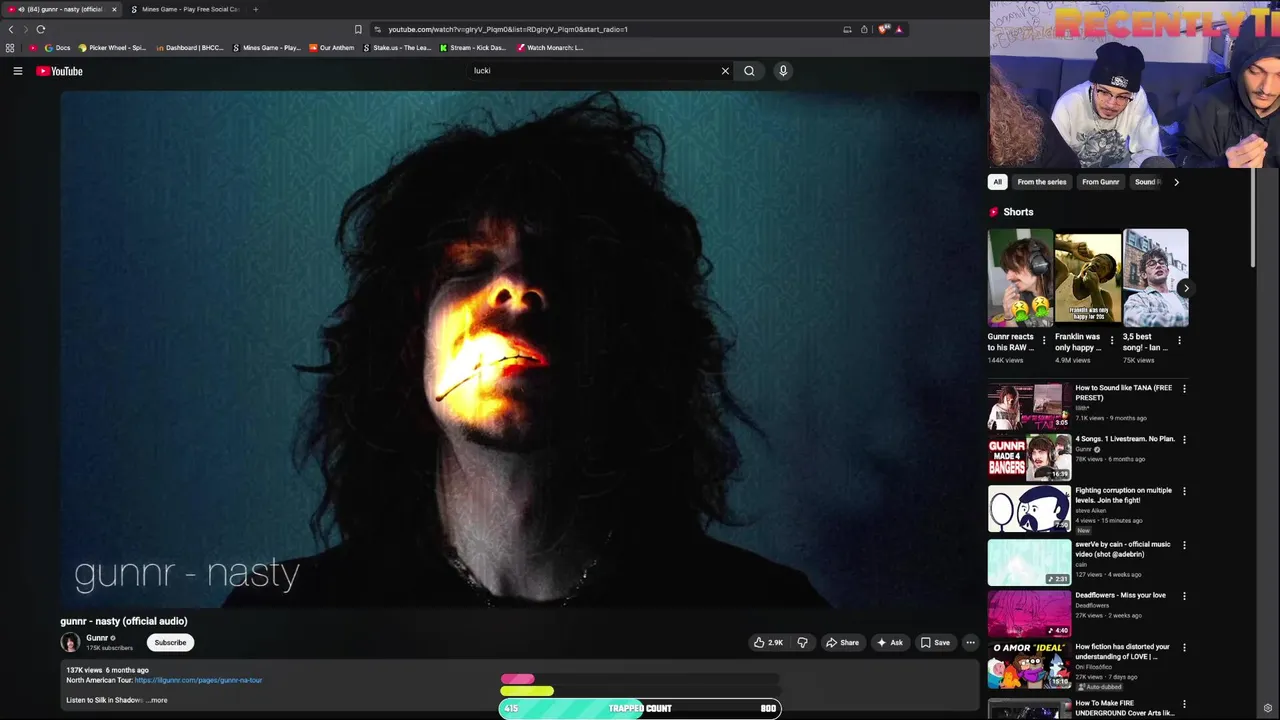Reload the page

[40, 29]
